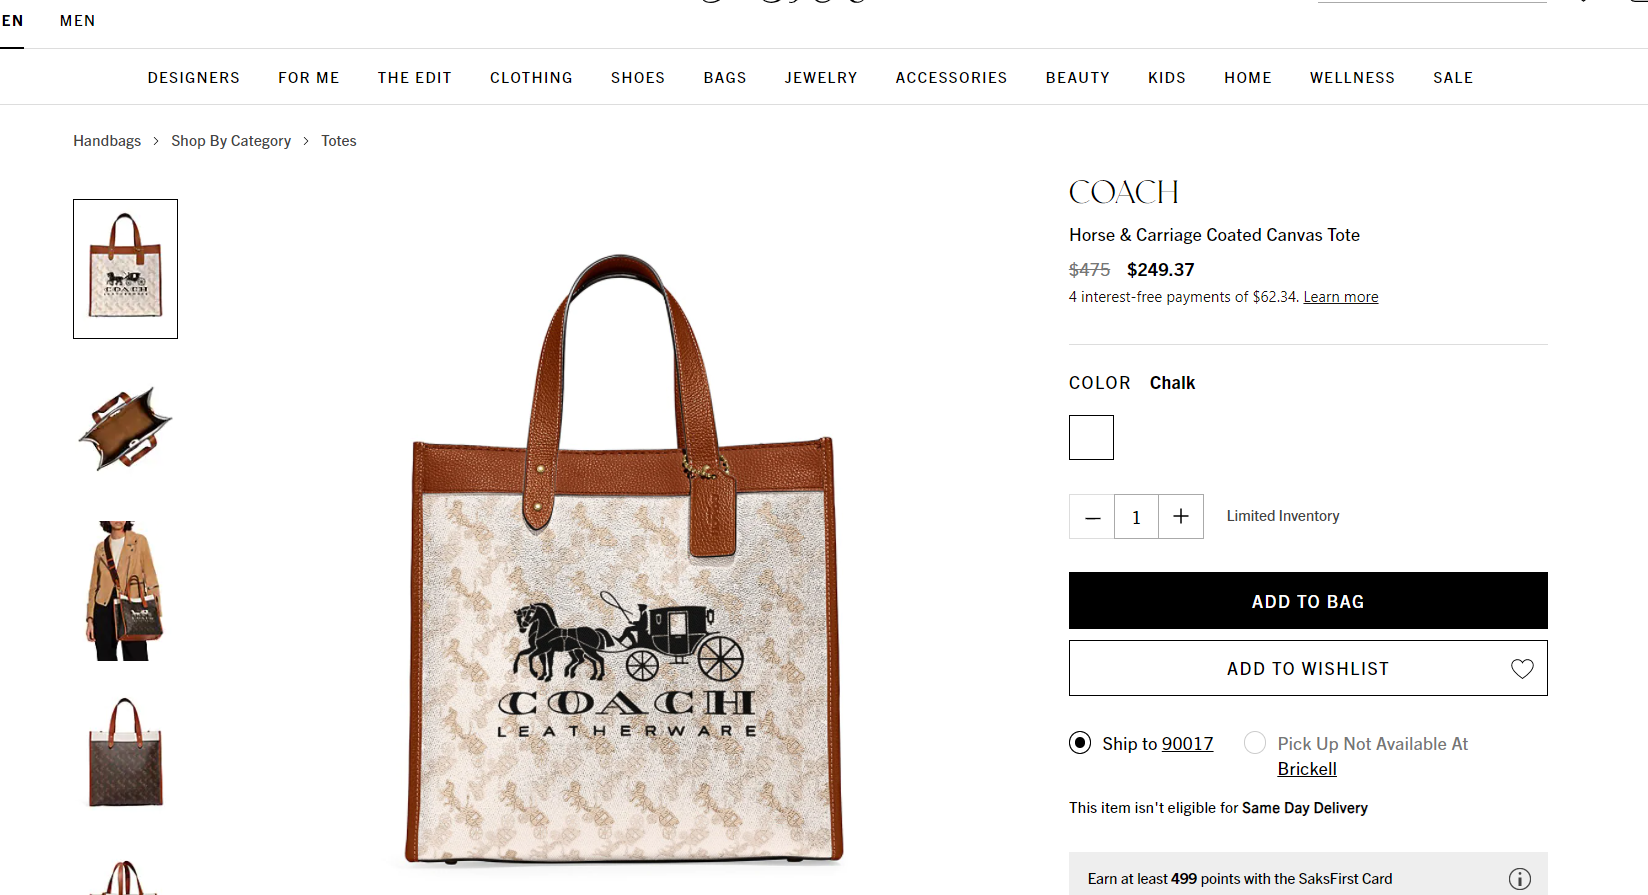This screenshot has height=895, width=1648.
Task: Open the SaksFirst points info icon
Action: coord(1520,879)
